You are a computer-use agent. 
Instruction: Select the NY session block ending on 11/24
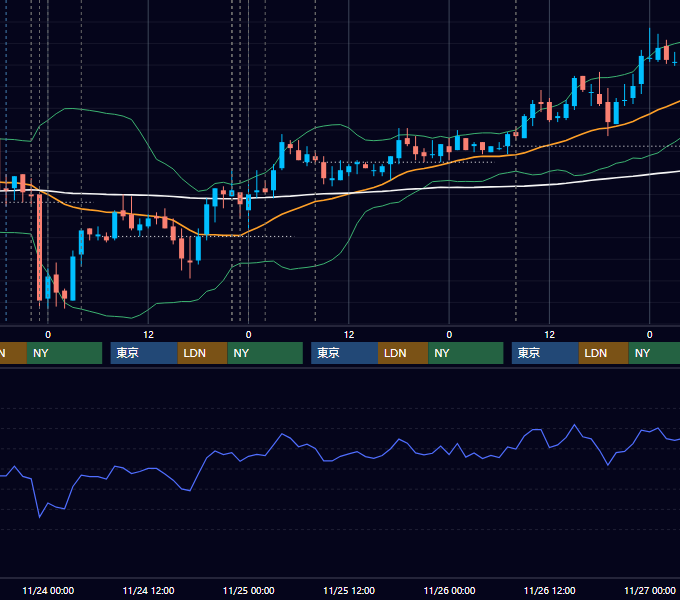tap(64, 353)
